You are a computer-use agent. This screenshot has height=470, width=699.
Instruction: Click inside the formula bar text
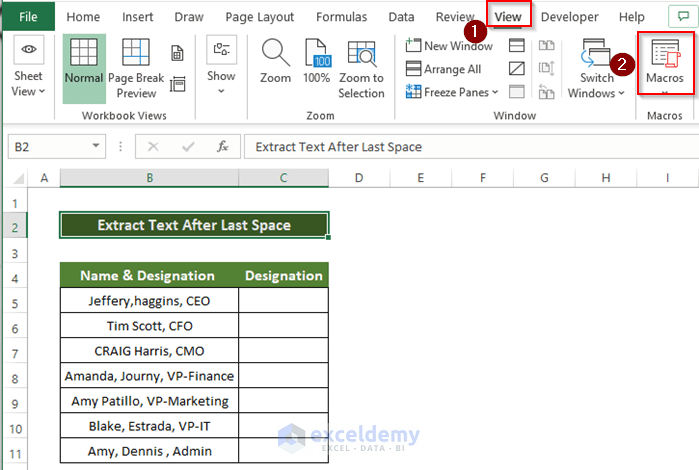(338, 147)
